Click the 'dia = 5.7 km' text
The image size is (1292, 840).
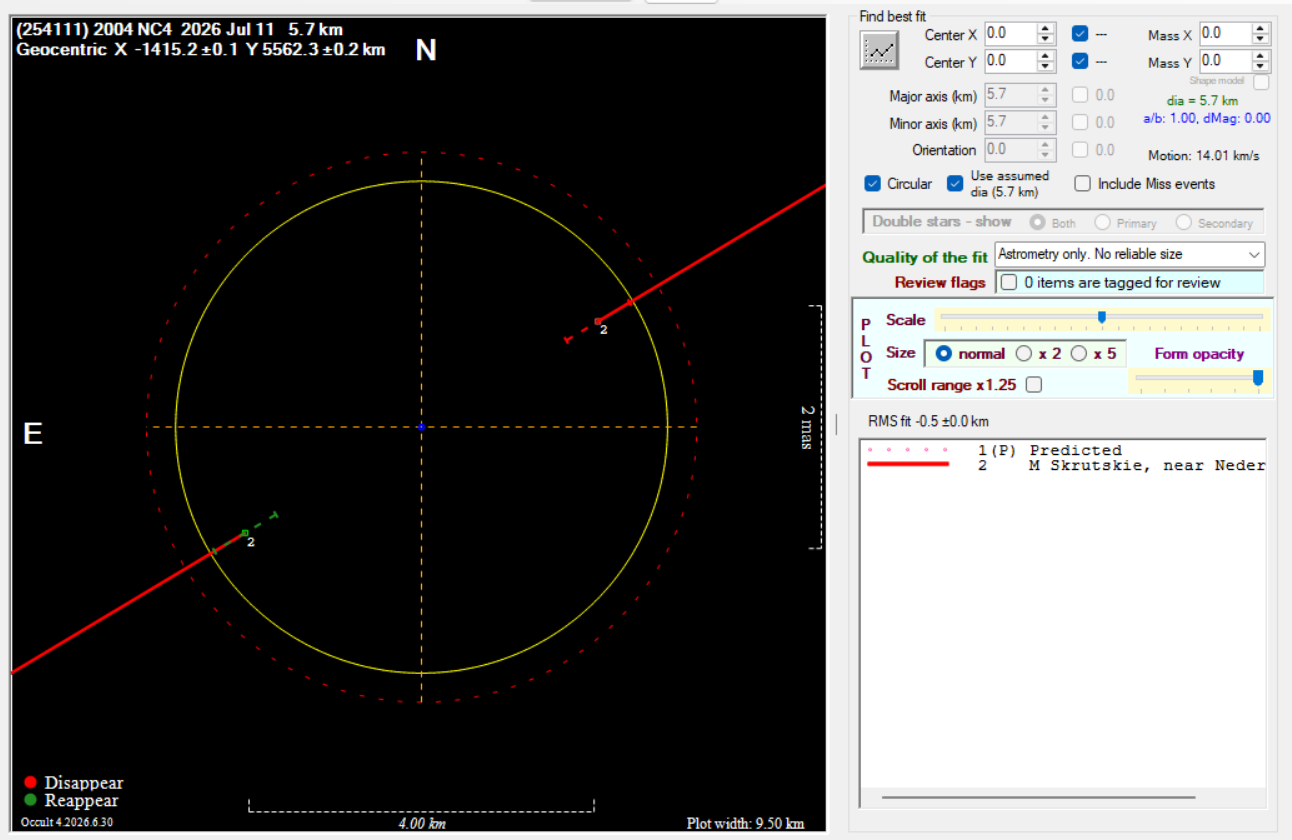pyautogui.click(x=1202, y=101)
